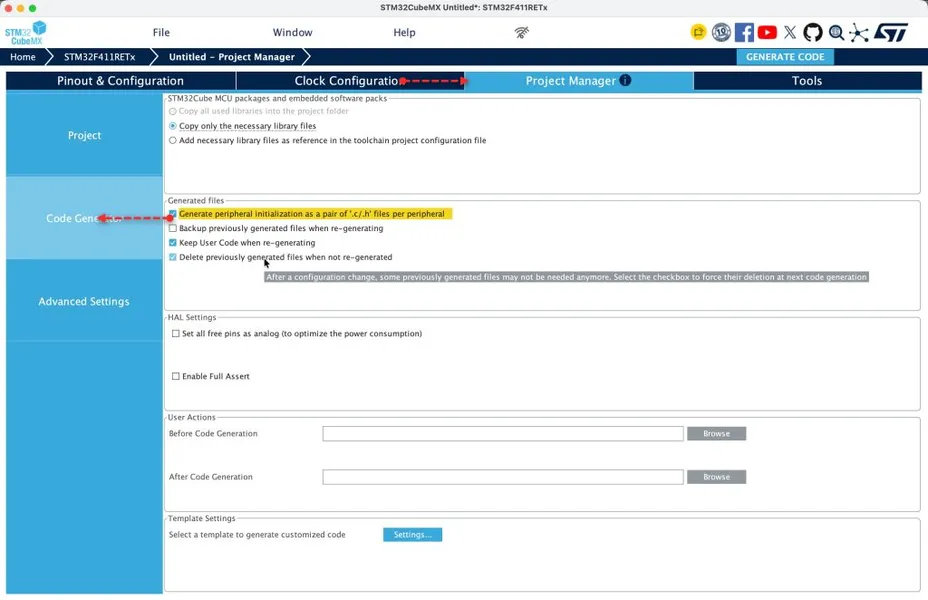Enable Full Assert checkbox
This screenshot has height=600, width=928.
pyautogui.click(x=175, y=376)
